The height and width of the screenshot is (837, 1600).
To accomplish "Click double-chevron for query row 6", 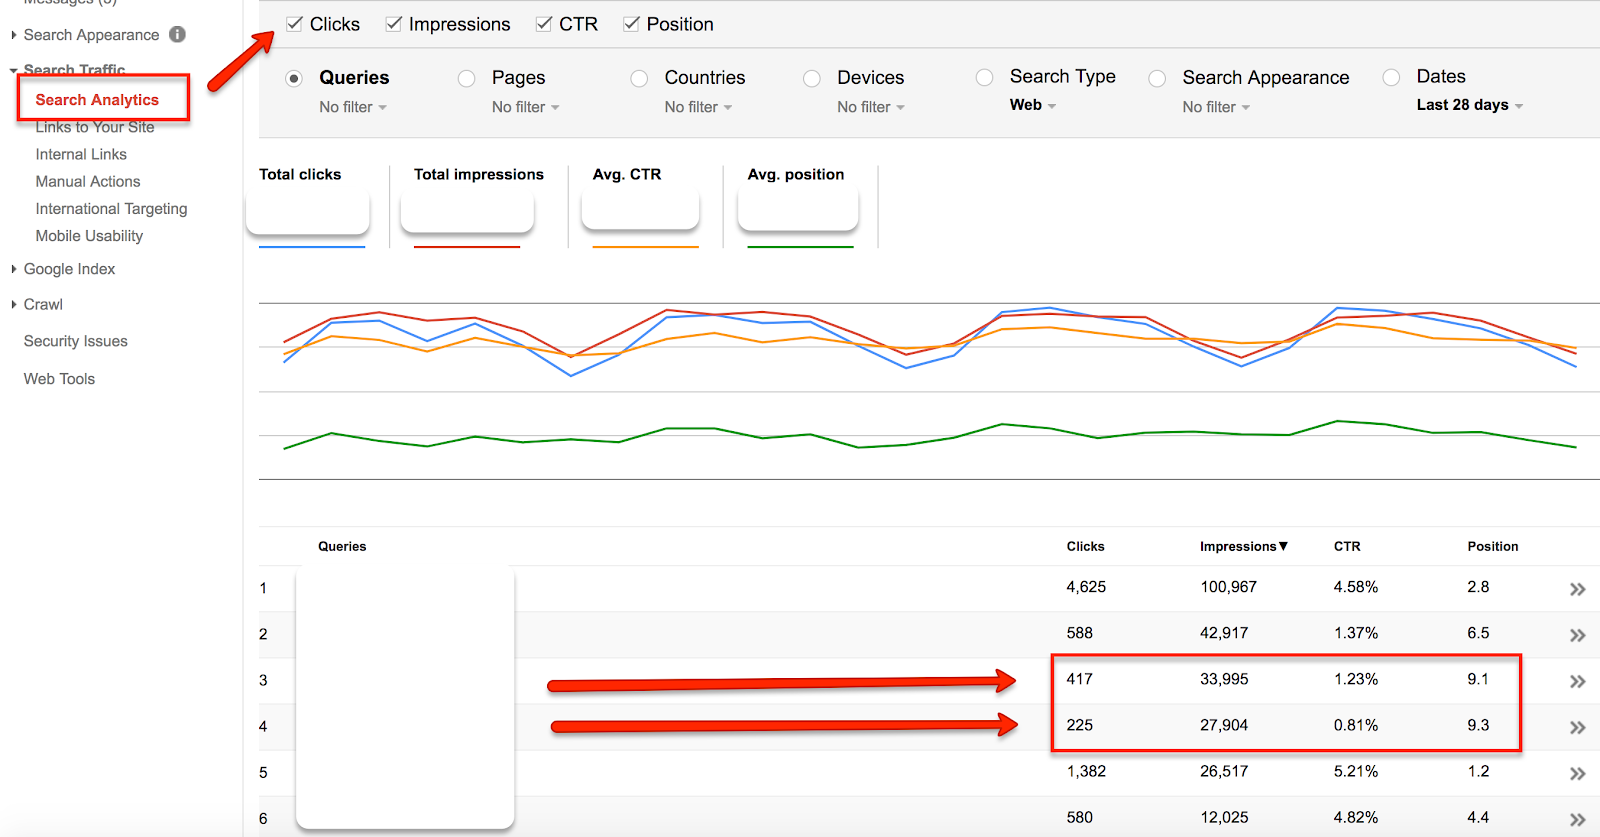I will click(1577, 819).
